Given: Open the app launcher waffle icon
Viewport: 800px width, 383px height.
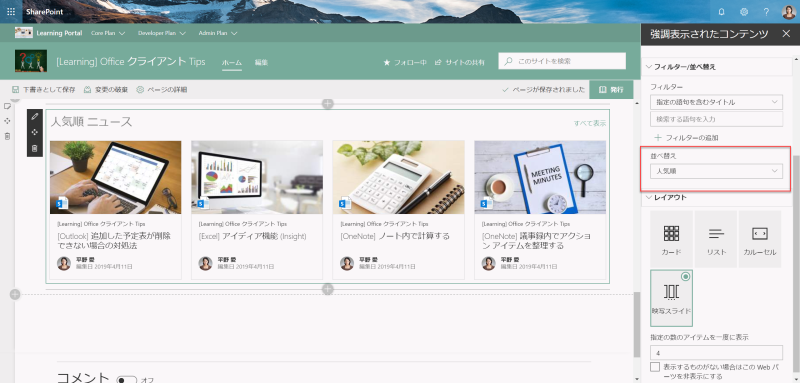Looking at the screenshot, I should (x=11, y=11).
